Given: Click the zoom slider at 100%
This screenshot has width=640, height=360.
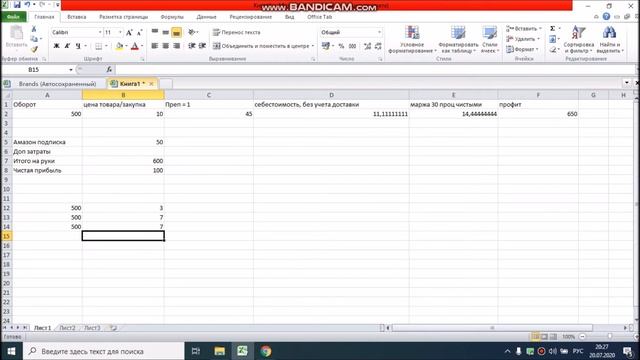Looking at the screenshot, I should 609,337.
